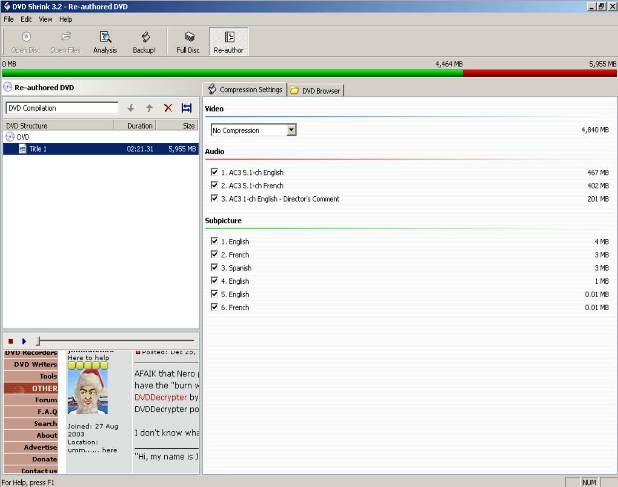Image resolution: width=618 pixels, height=487 pixels.
Task: Uncheck subpicture 6. French
Action: click(214, 307)
